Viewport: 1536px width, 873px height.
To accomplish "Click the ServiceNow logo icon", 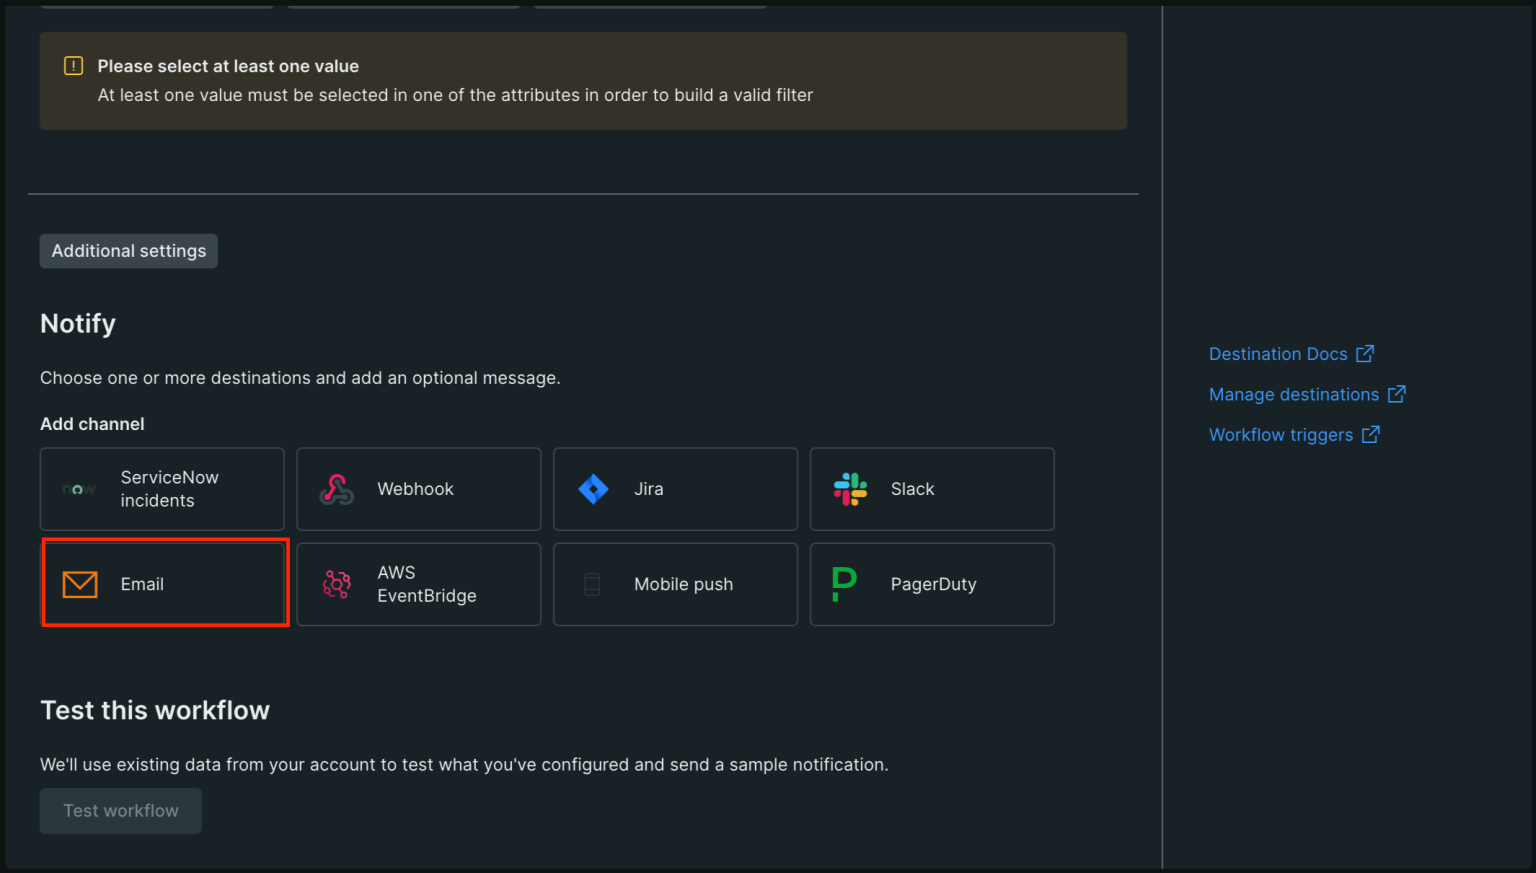I will [x=79, y=489].
